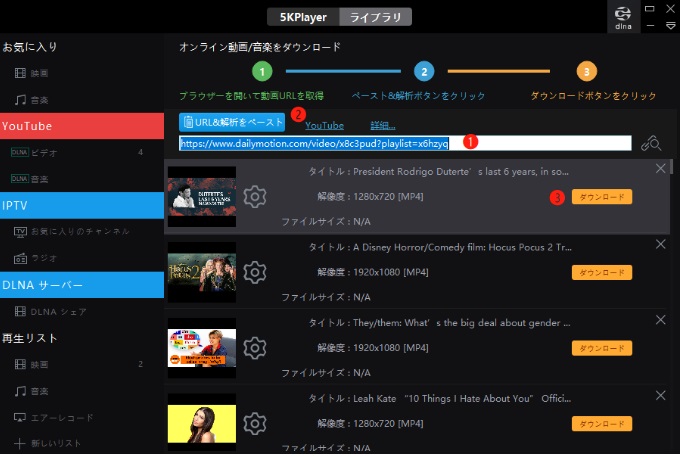
Task: Click the Leah Kate title text
Action: tap(439, 398)
